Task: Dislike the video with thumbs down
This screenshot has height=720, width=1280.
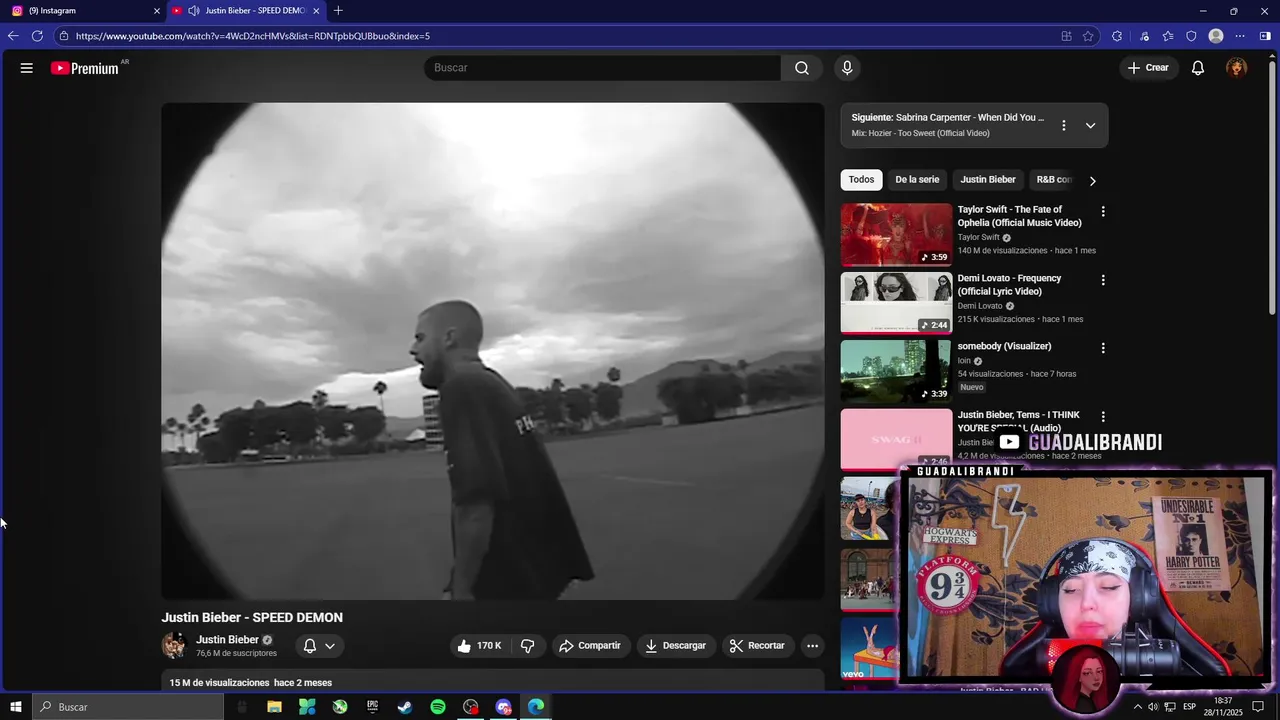Action: 528,646
